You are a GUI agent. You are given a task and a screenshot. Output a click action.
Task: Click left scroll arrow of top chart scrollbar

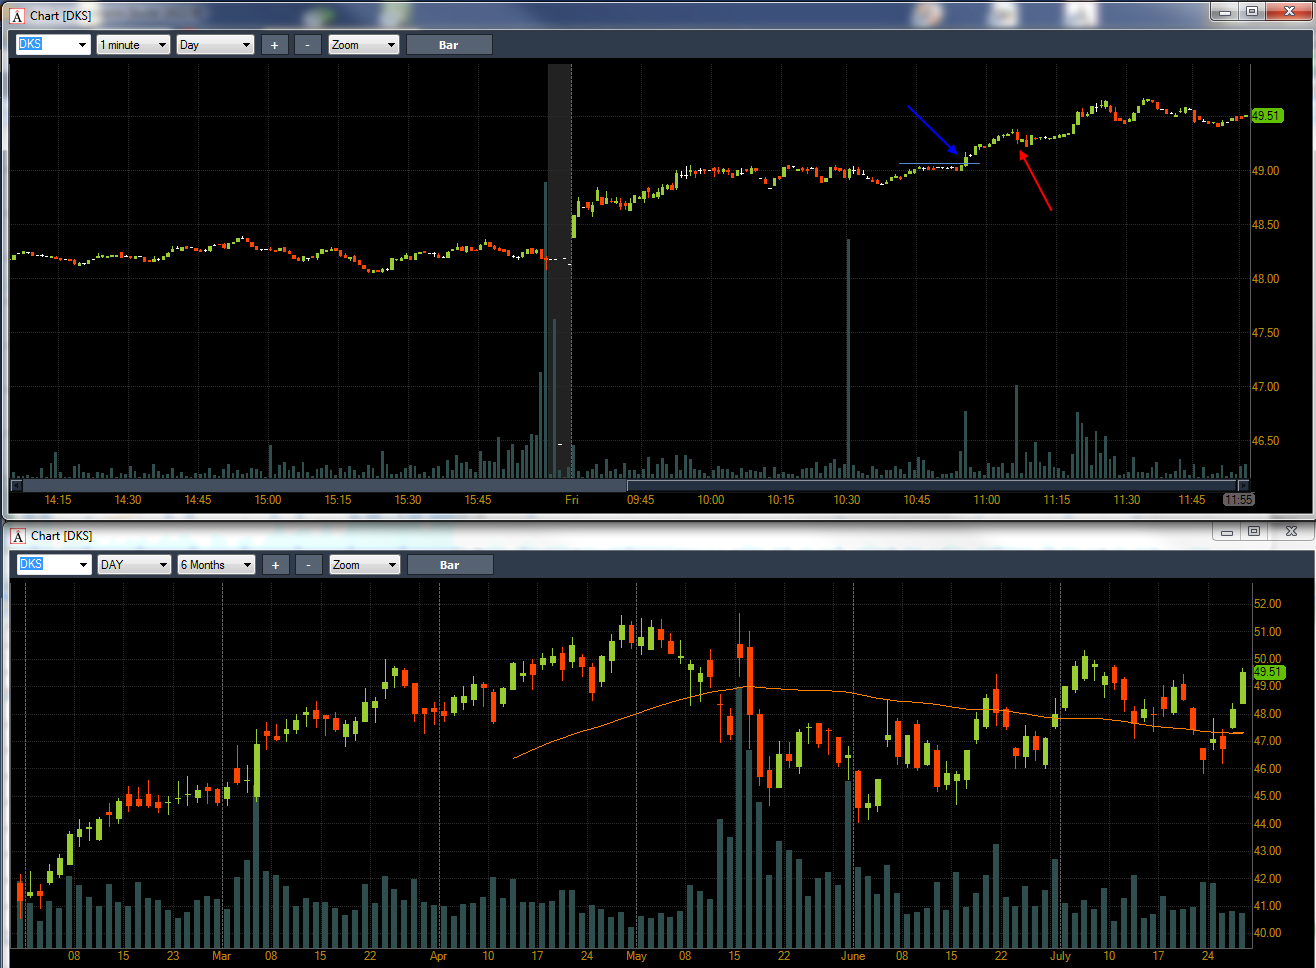[16, 486]
